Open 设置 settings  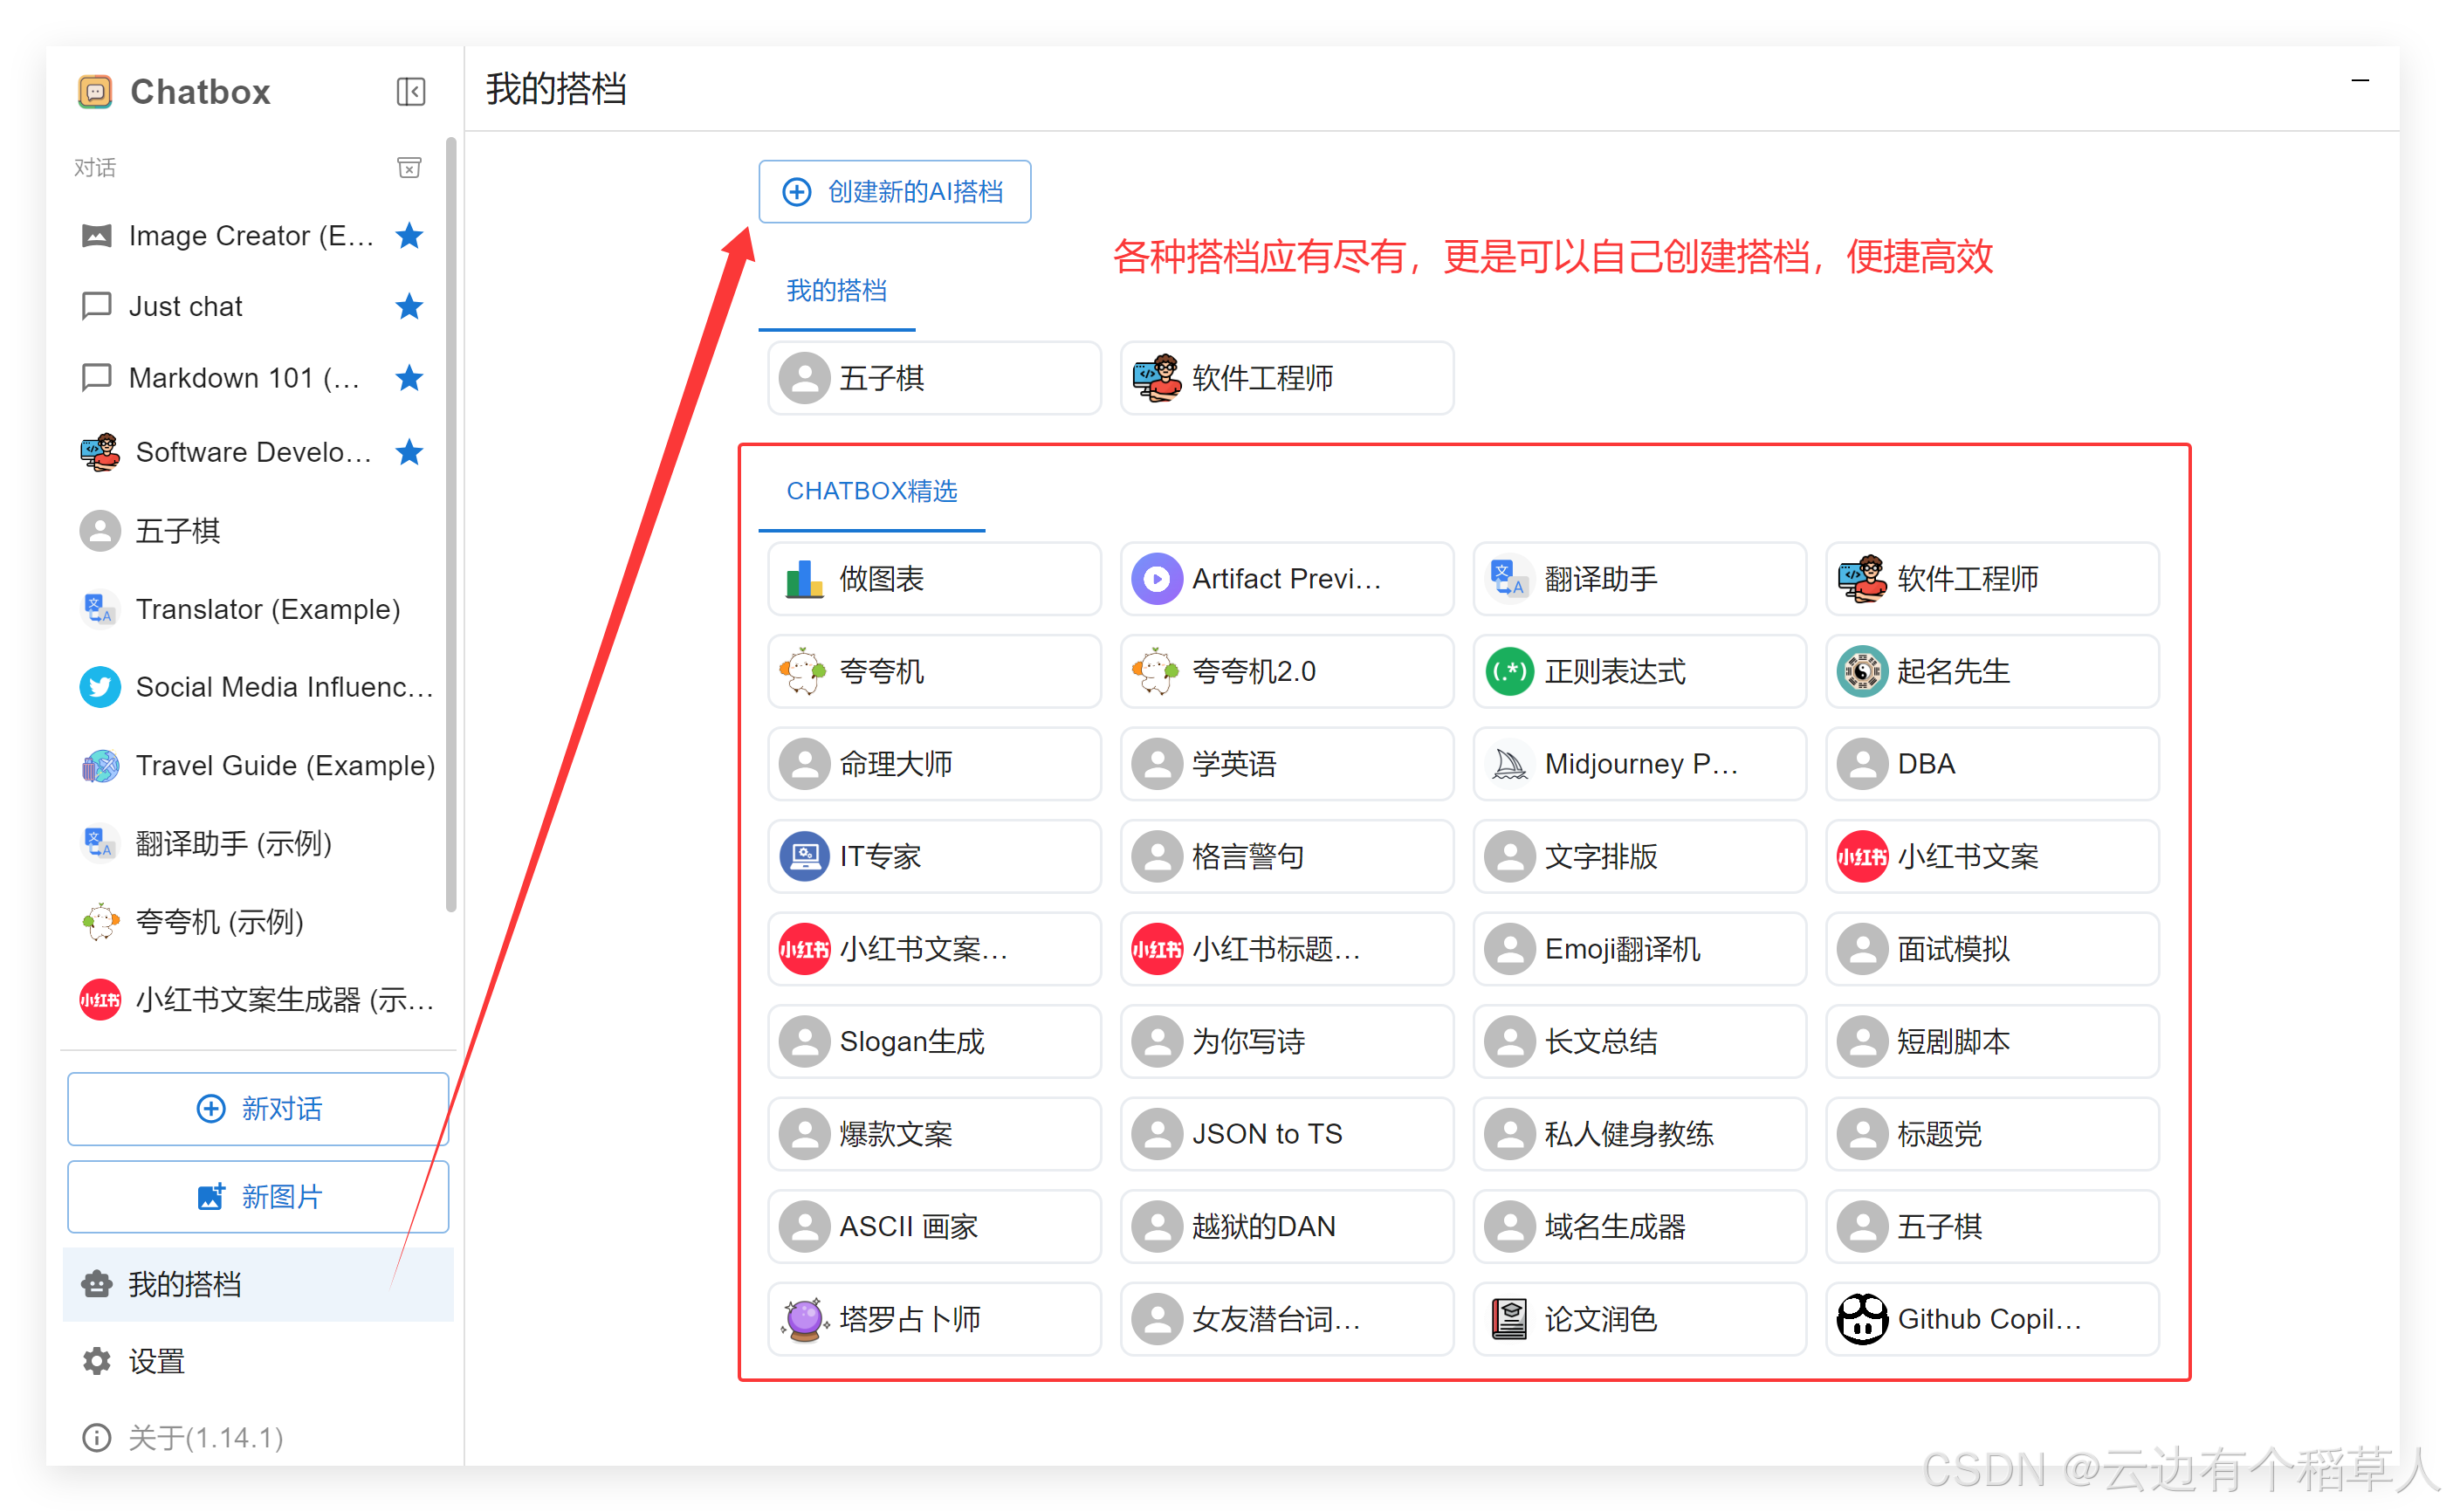coord(258,1361)
